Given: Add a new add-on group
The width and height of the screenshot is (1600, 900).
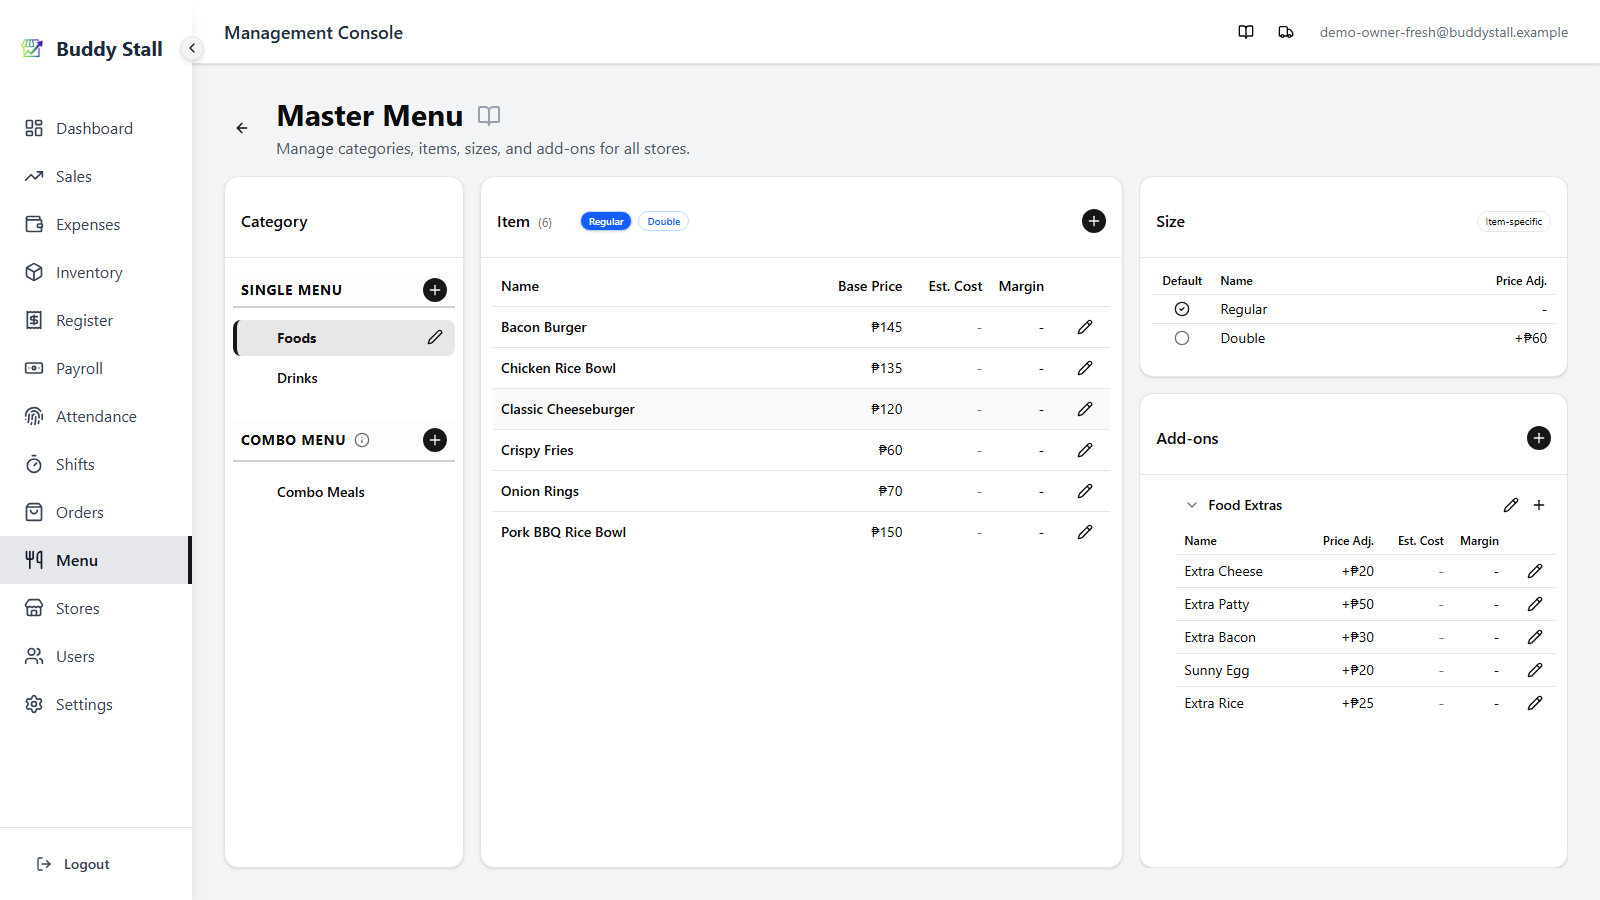Looking at the screenshot, I should [1539, 438].
